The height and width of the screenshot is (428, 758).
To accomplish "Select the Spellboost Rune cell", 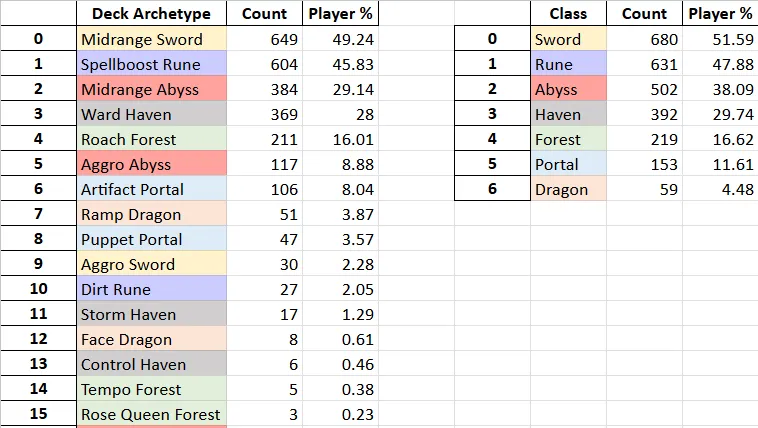I will click(151, 64).
